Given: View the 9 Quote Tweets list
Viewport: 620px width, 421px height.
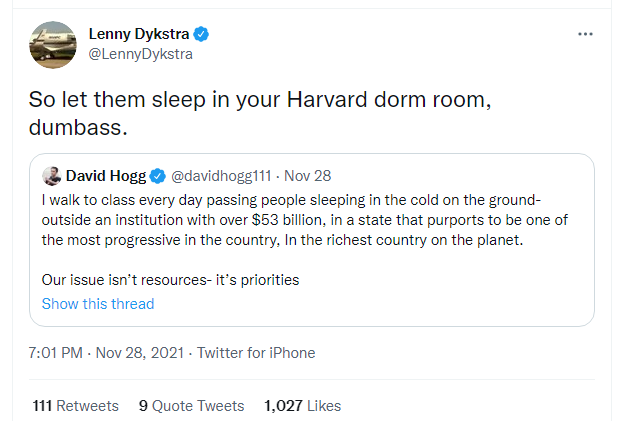Looking at the screenshot, I should click(191, 406).
